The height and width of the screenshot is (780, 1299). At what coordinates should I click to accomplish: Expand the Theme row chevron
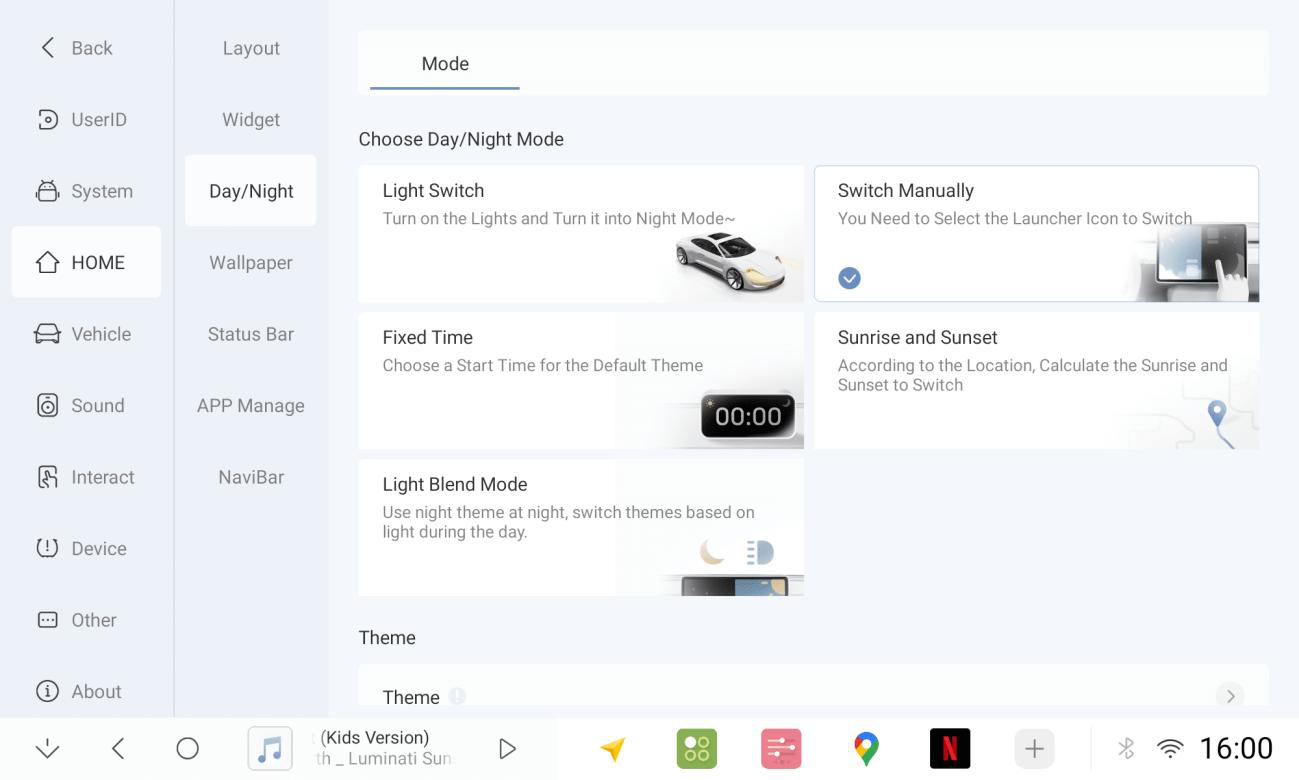1230,696
